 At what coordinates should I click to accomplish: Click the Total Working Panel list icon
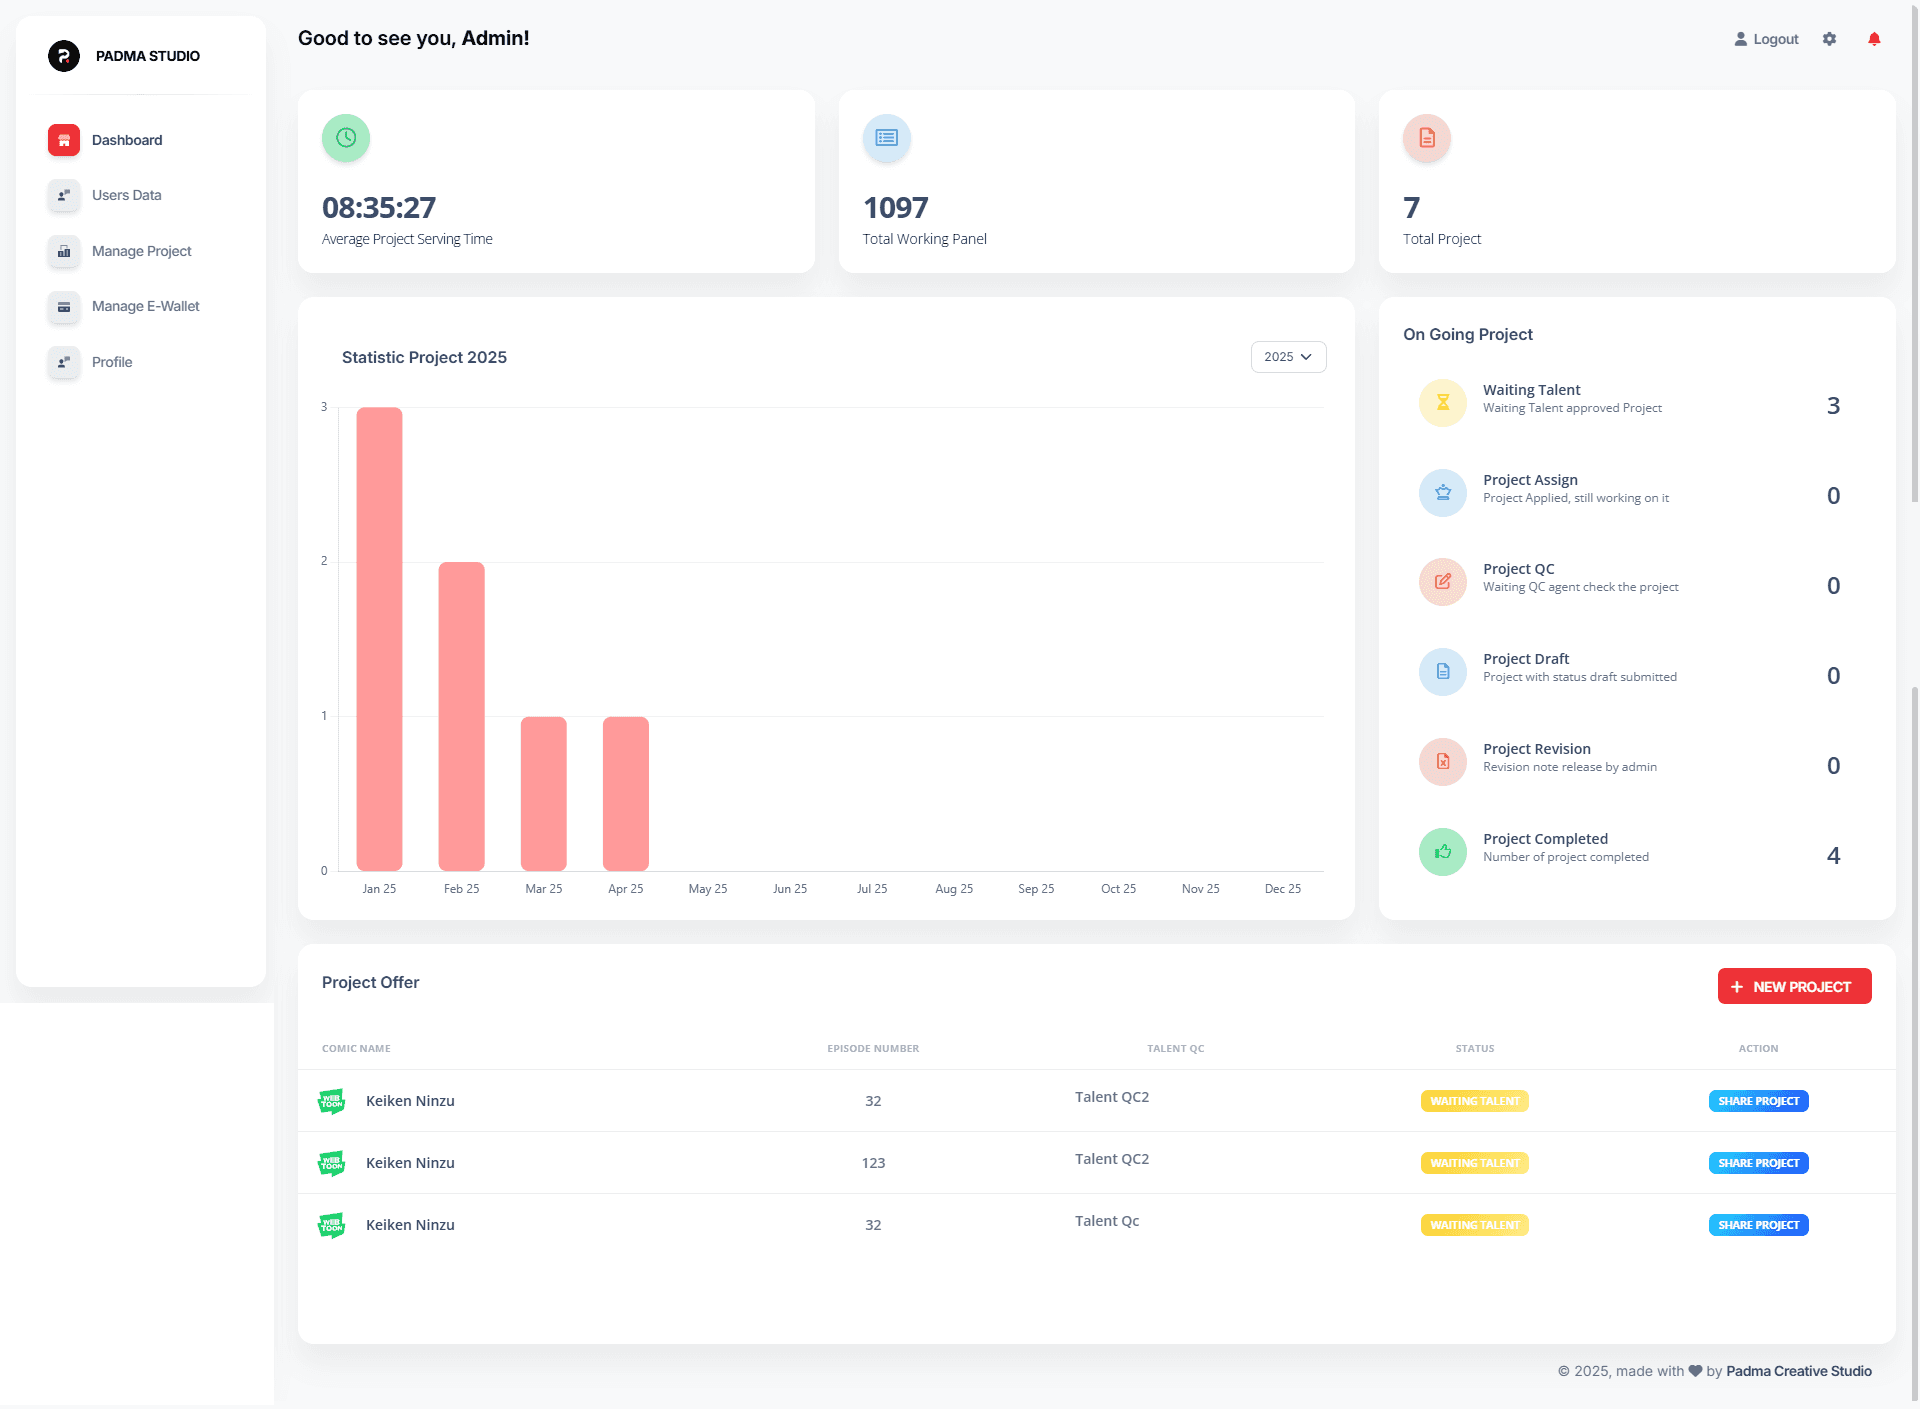(x=886, y=138)
